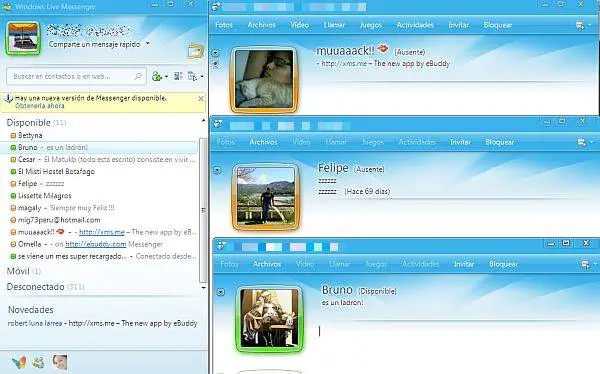Click Fotos in the muuaaack!! window
600x374 pixels.
tap(224, 25)
